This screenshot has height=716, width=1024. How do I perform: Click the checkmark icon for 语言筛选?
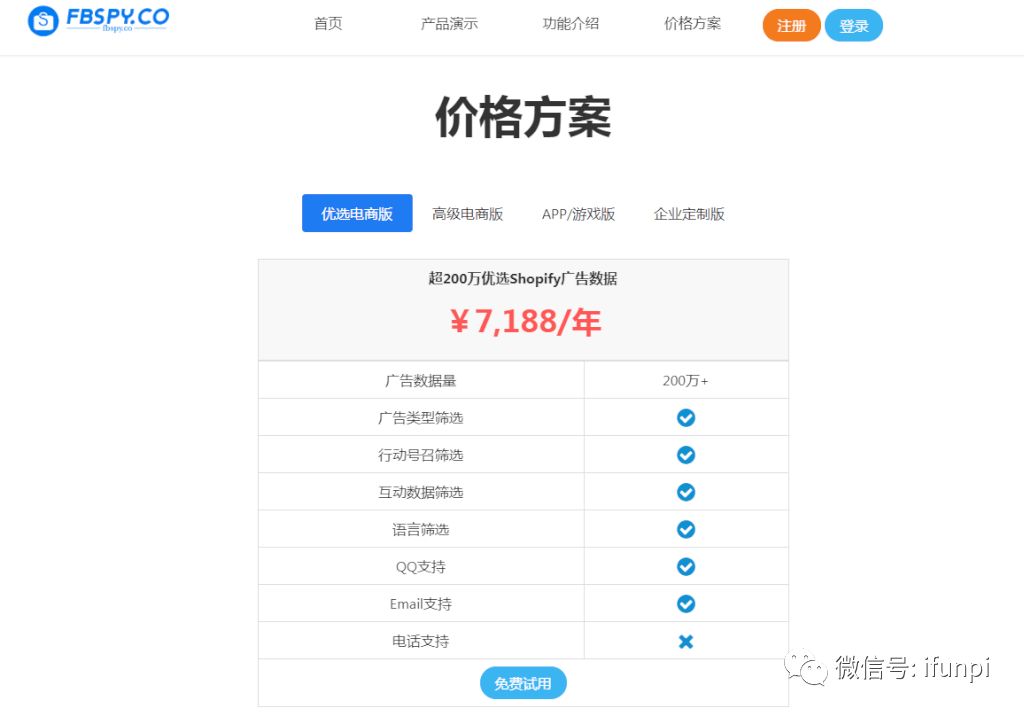pos(686,529)
